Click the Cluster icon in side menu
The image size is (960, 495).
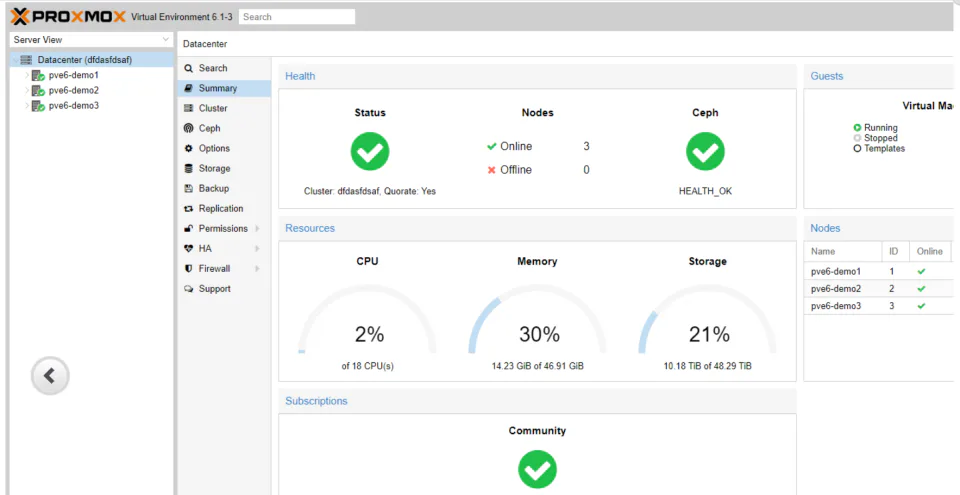(189, 108)
